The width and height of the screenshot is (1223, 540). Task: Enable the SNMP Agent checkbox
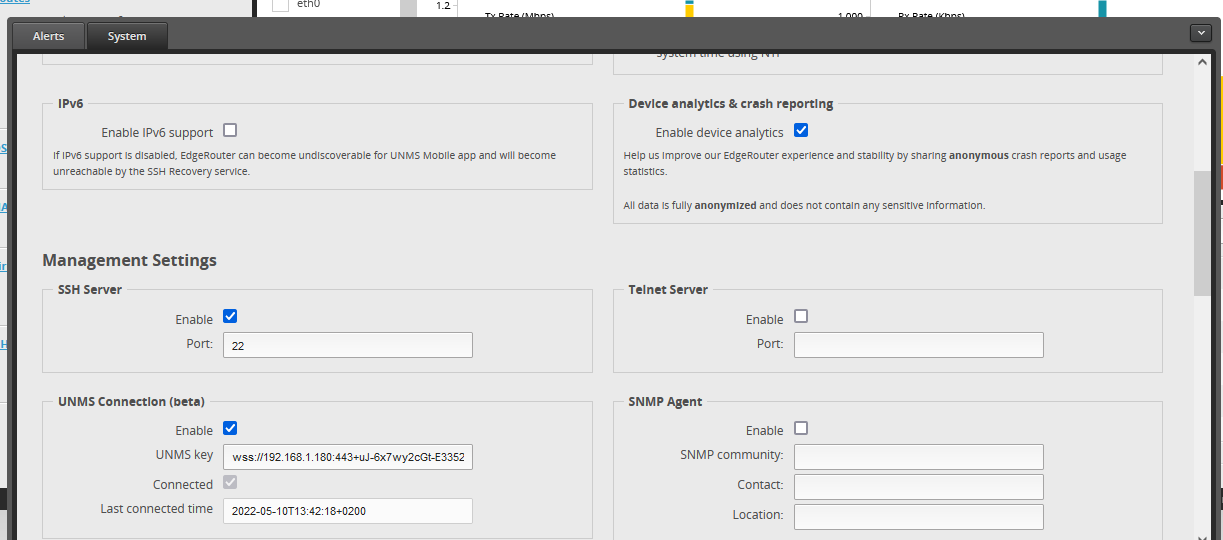coord(800,428)
